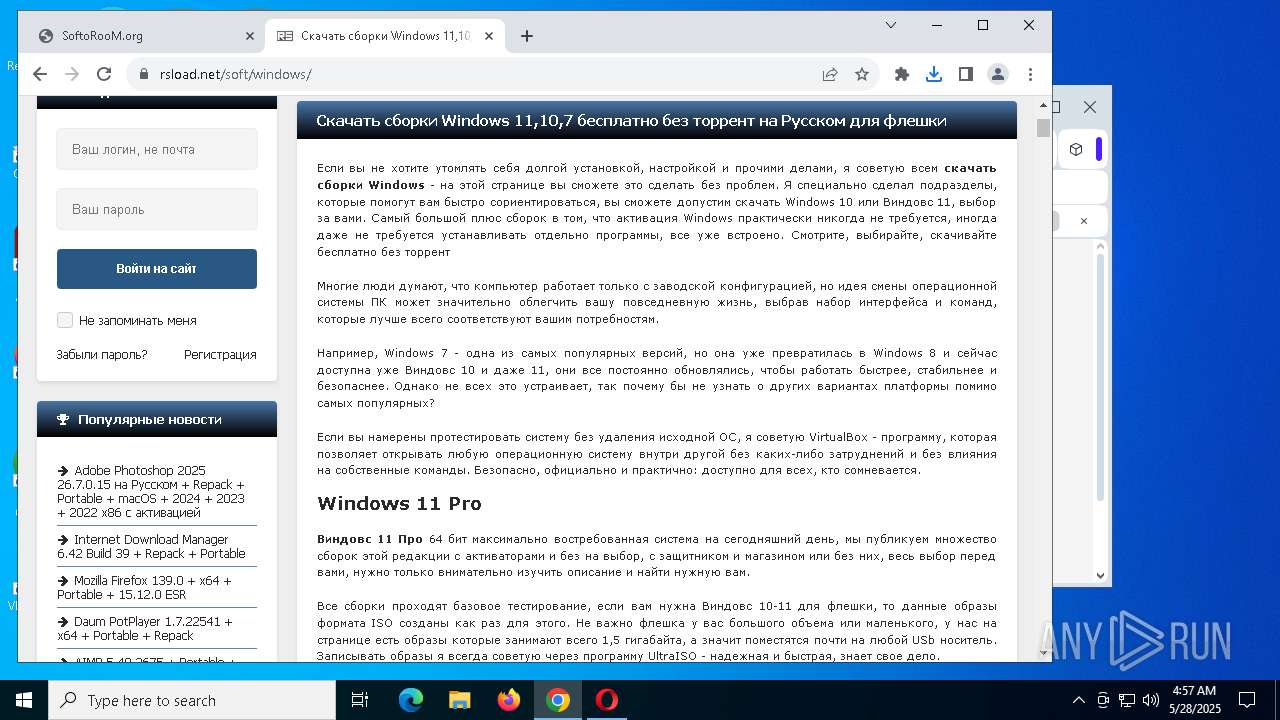Close the SoftoRooM.org tab

click(250, 36)
